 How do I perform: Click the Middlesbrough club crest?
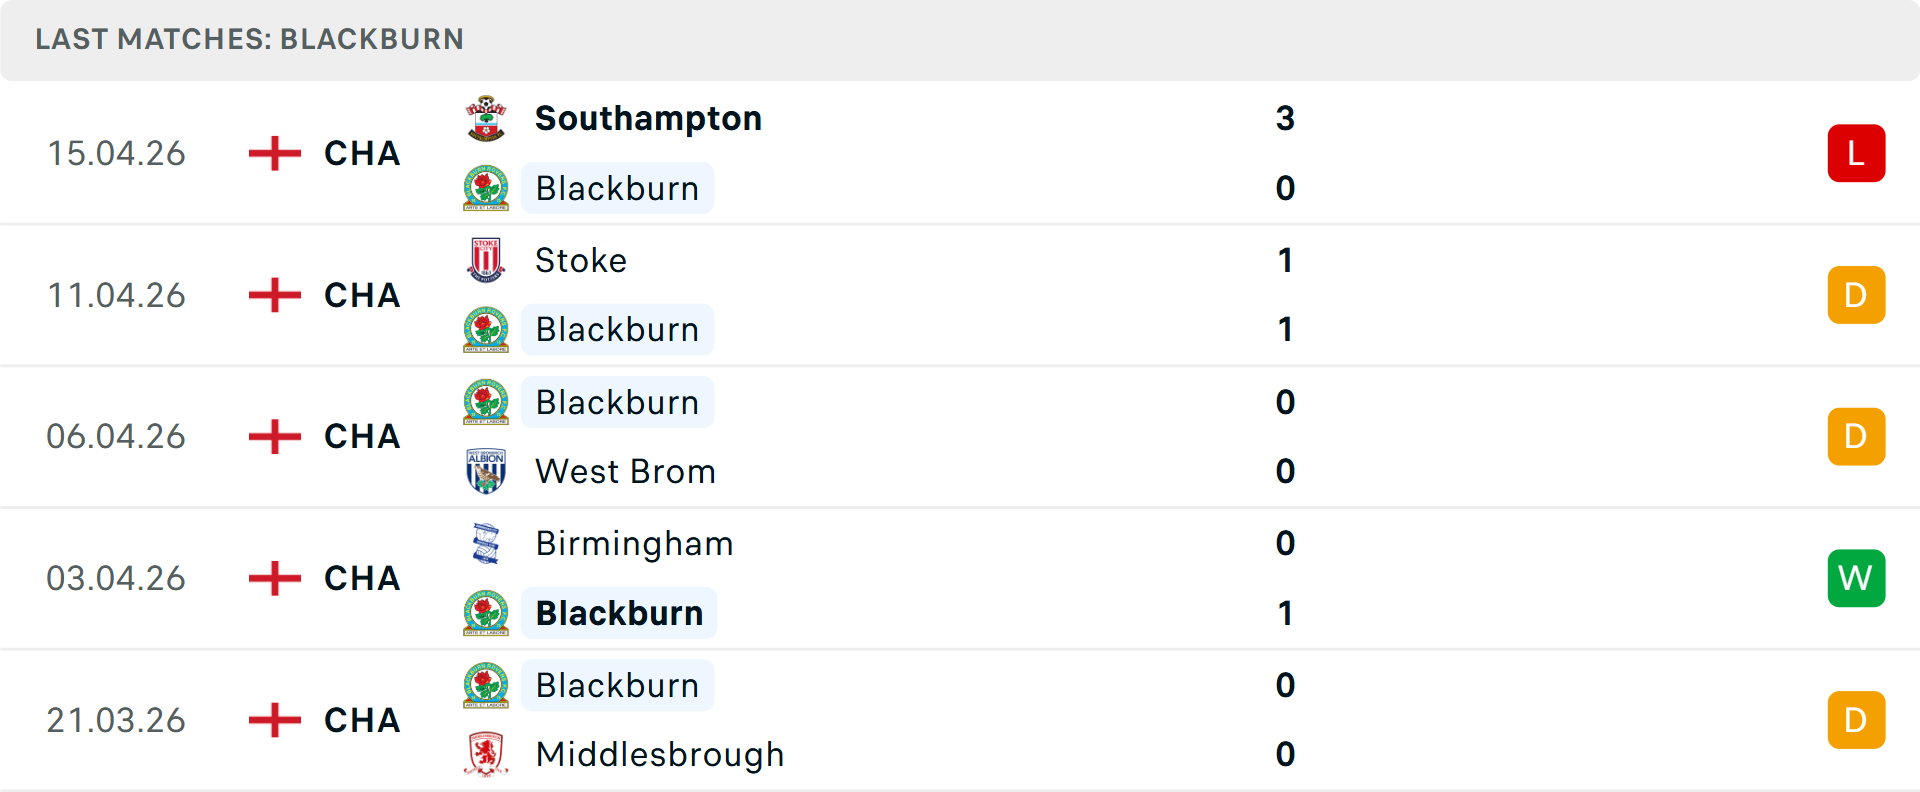click(486, 754)
